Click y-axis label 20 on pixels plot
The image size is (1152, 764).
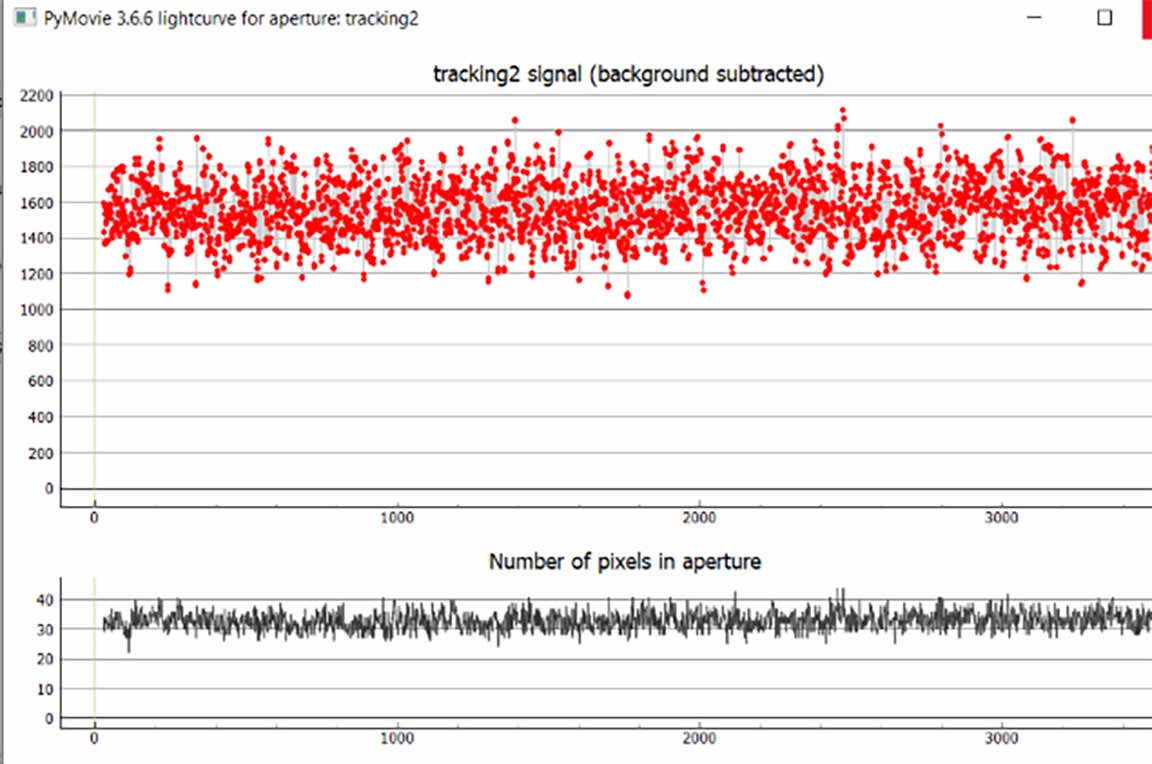(x=45, y=660)
